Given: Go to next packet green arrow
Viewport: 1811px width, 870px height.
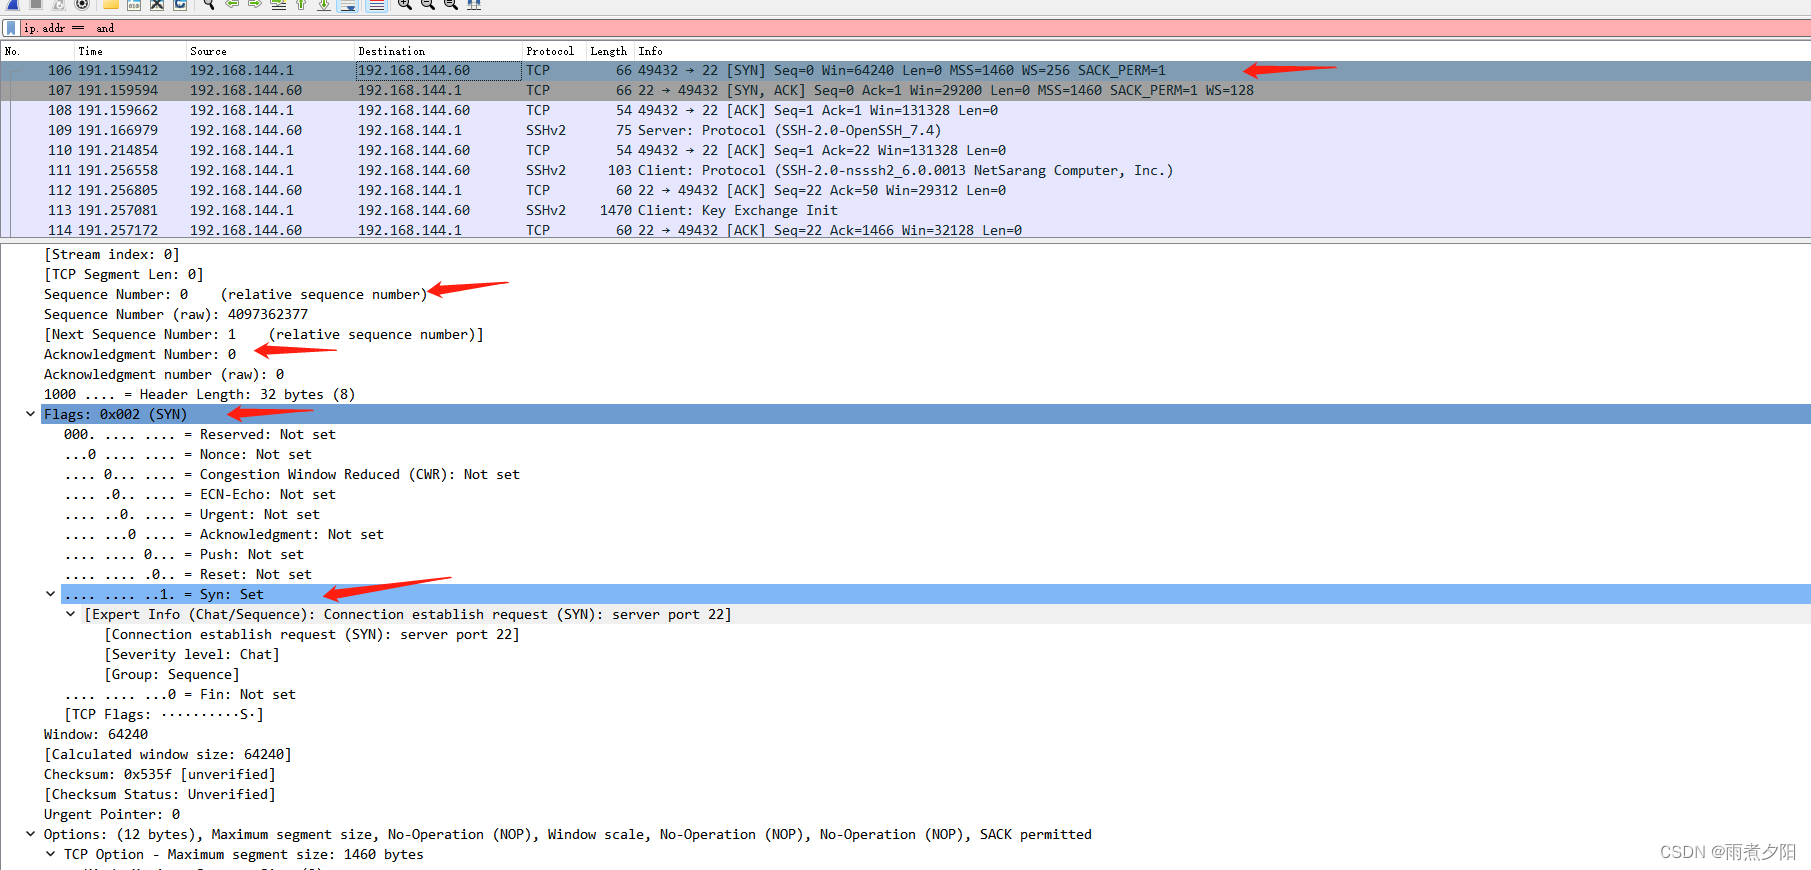Looking at the screenshot, I should pyautogui.click(x=255, y=4).
